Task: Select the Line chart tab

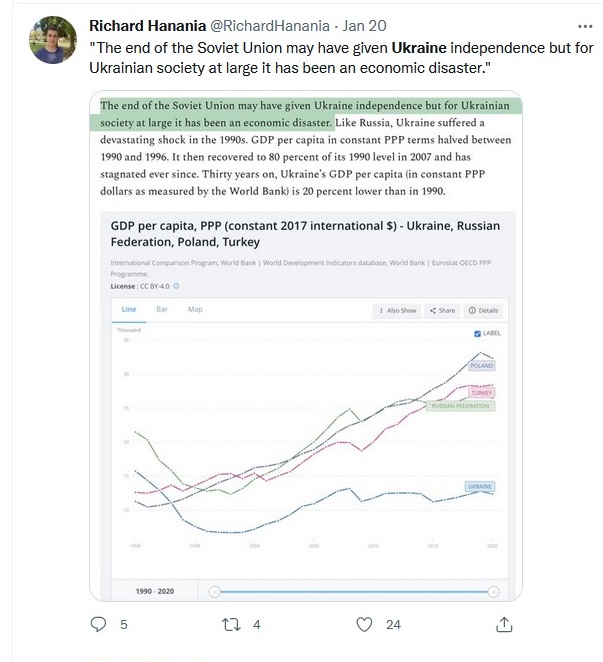Action: tap(129, 309)
